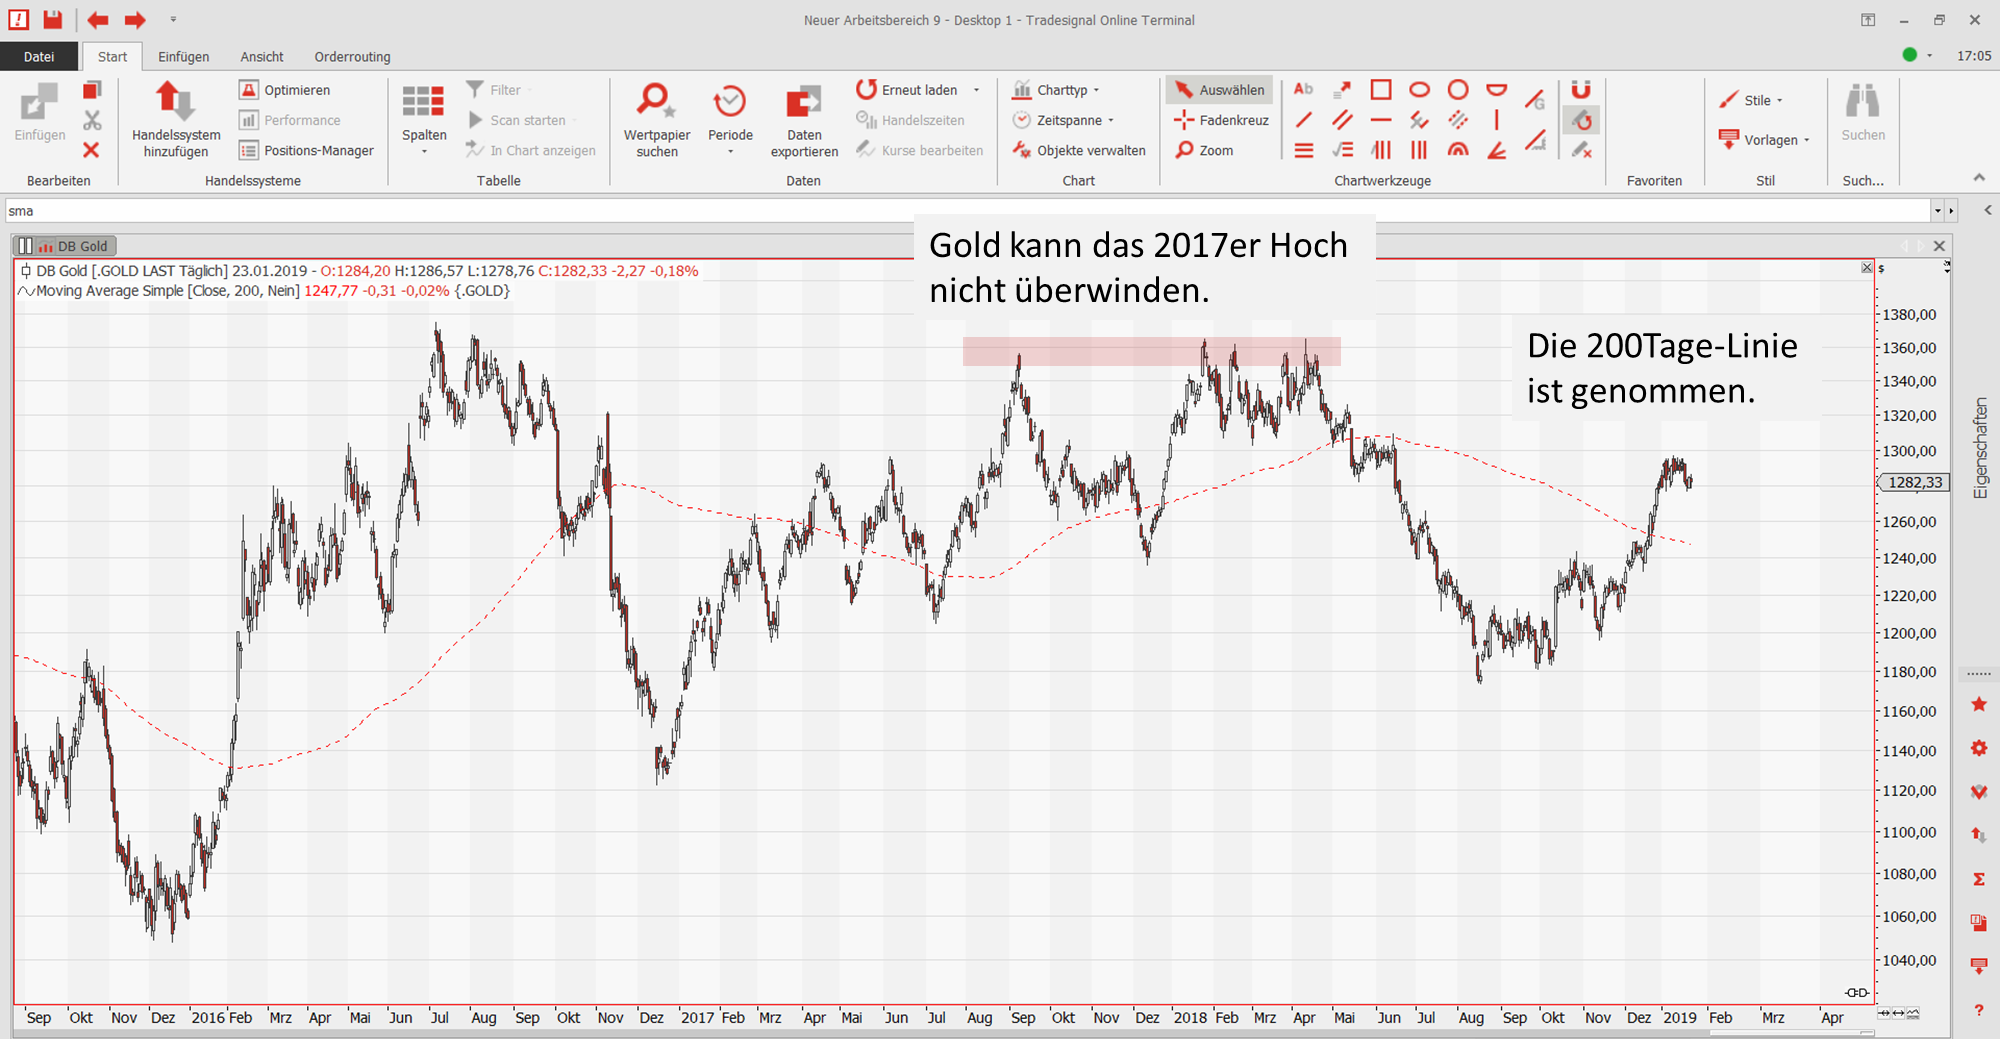The width and height of the screenshot is (2000, 1039).
Task: Toggle the Auswählen selection mode
Action: [1219, 90]
